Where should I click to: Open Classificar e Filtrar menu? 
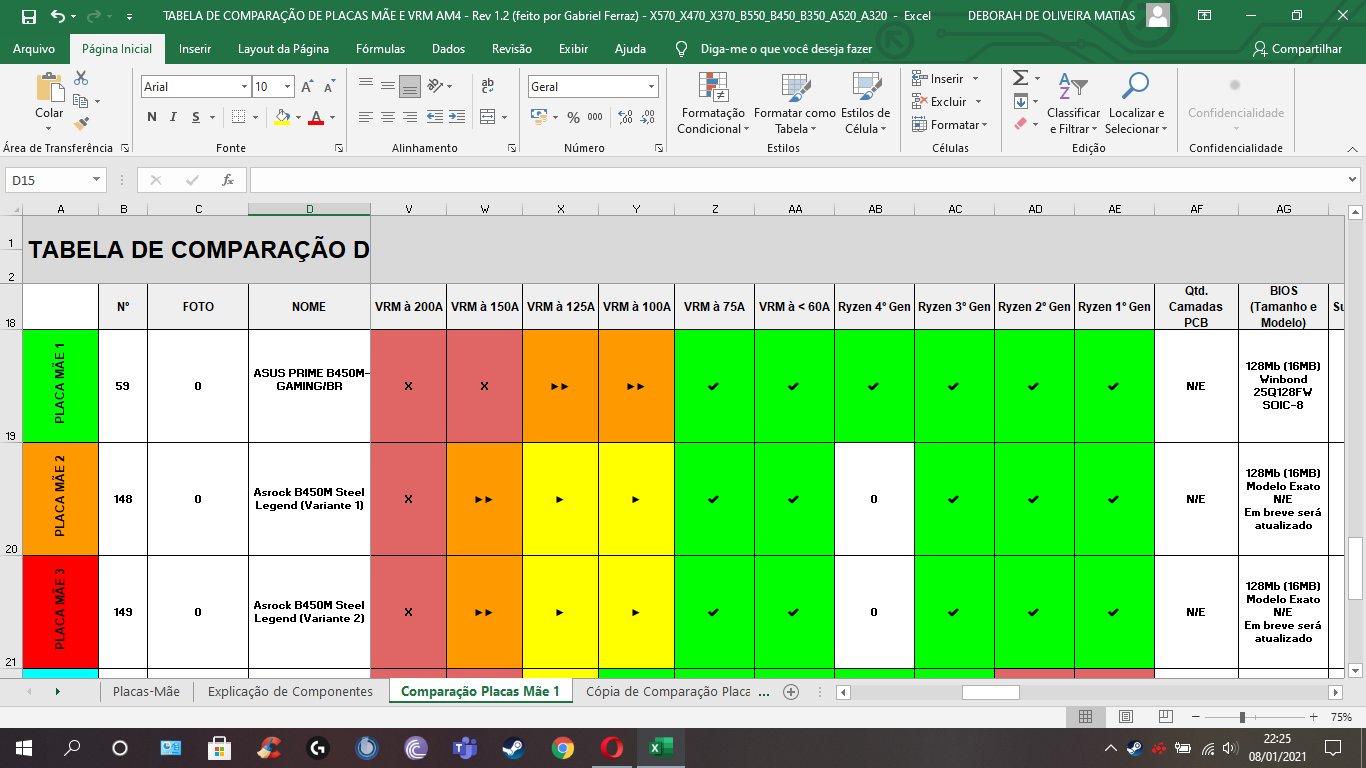pos(1074,103)
